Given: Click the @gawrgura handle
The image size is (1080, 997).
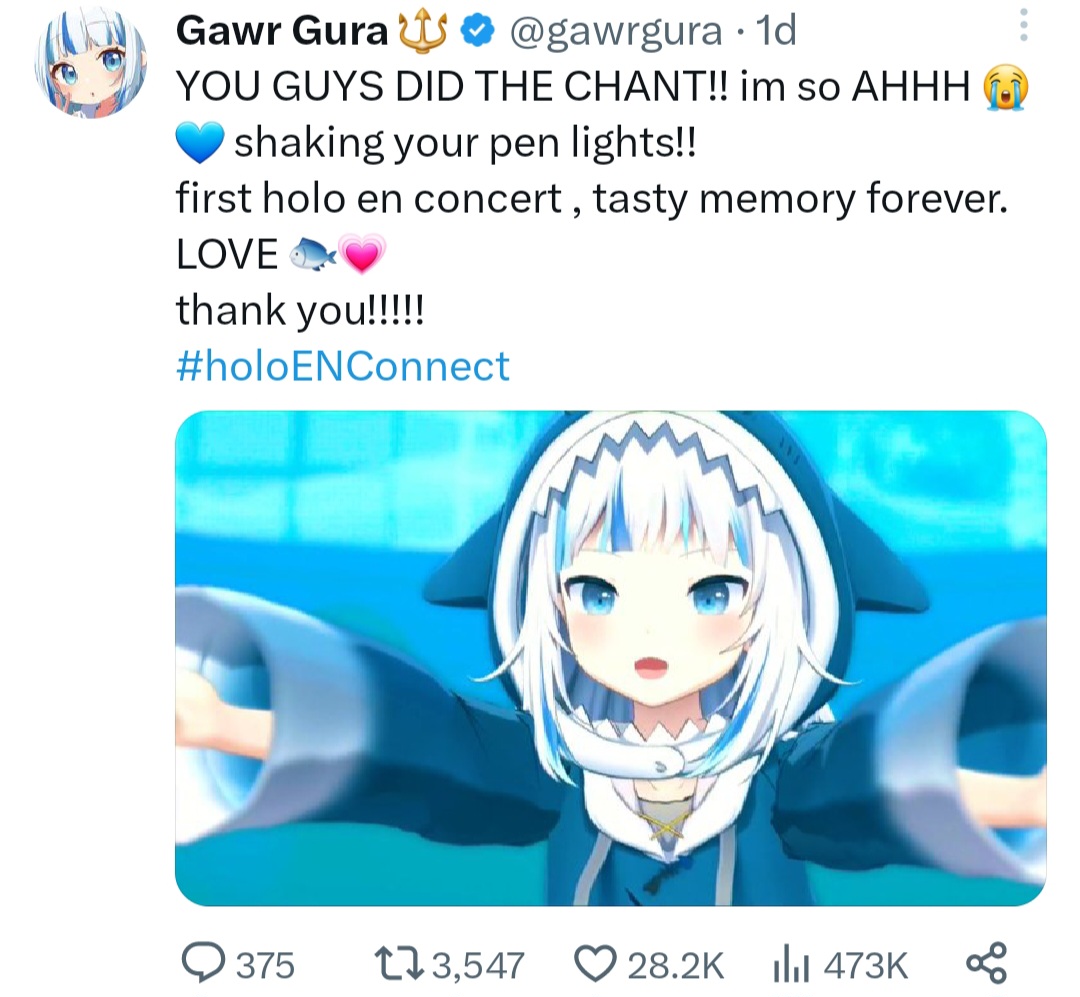Looking at the screenshot, I should click(616, 31).
